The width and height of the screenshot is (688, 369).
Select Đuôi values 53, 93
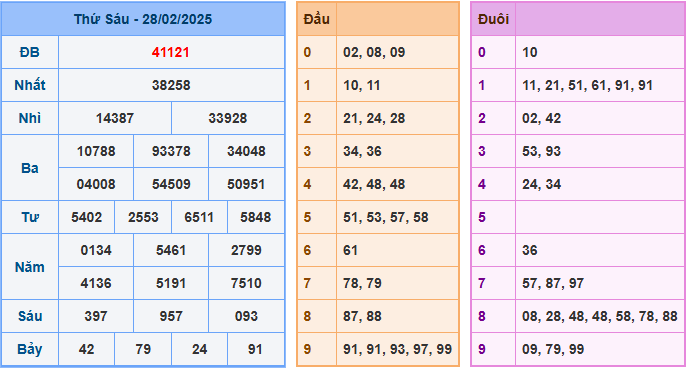pyautogui.click(x=541, y=151)
